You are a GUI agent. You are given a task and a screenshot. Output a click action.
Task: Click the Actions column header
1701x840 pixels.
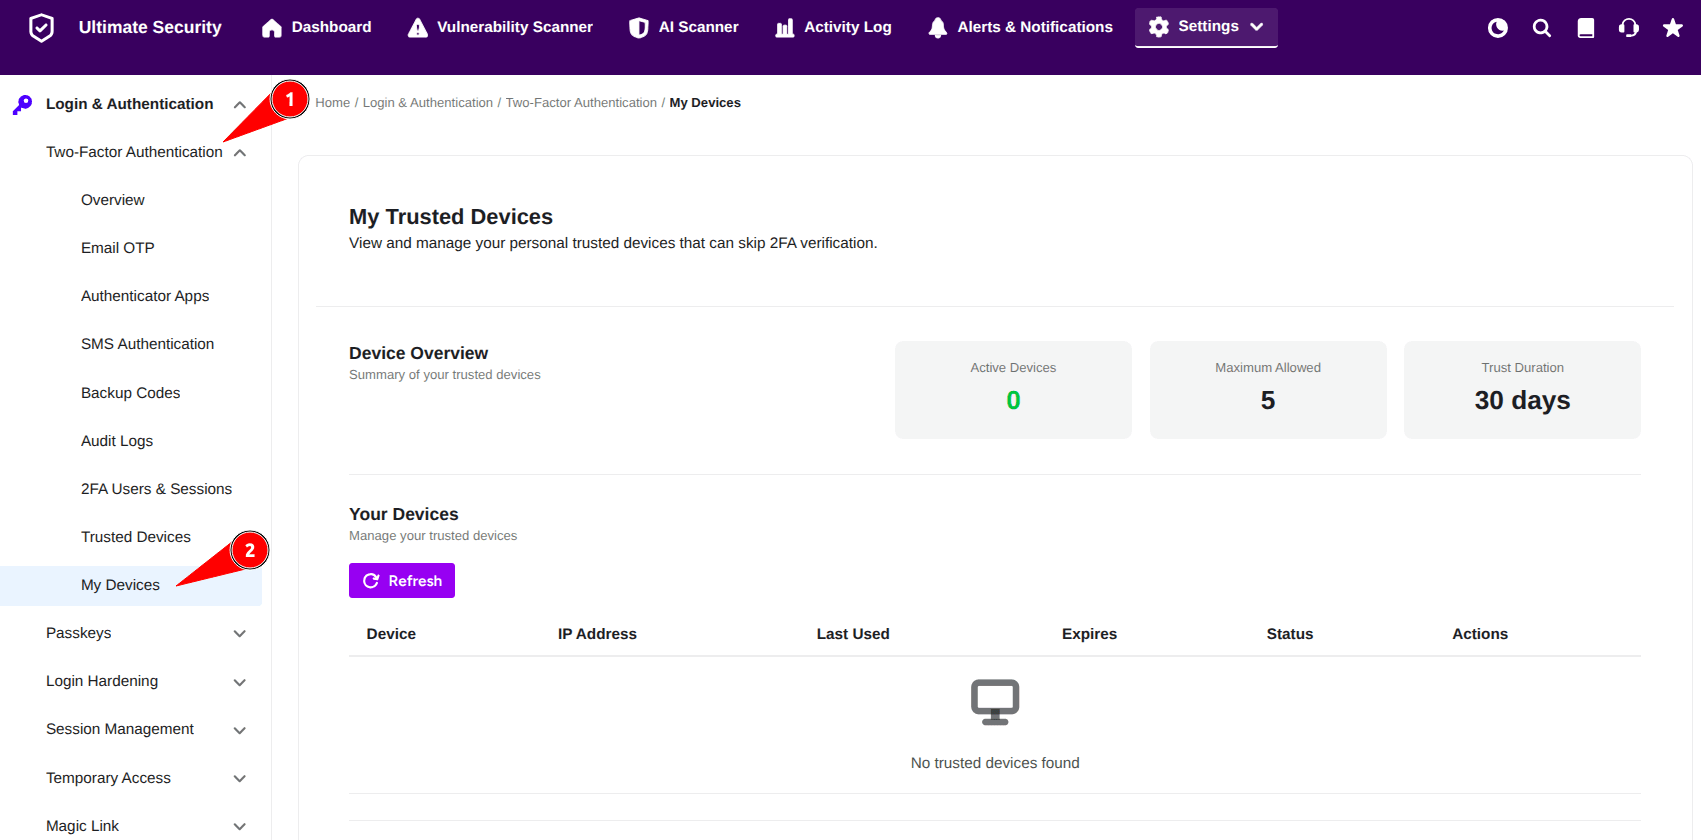tap(1480, 634)
